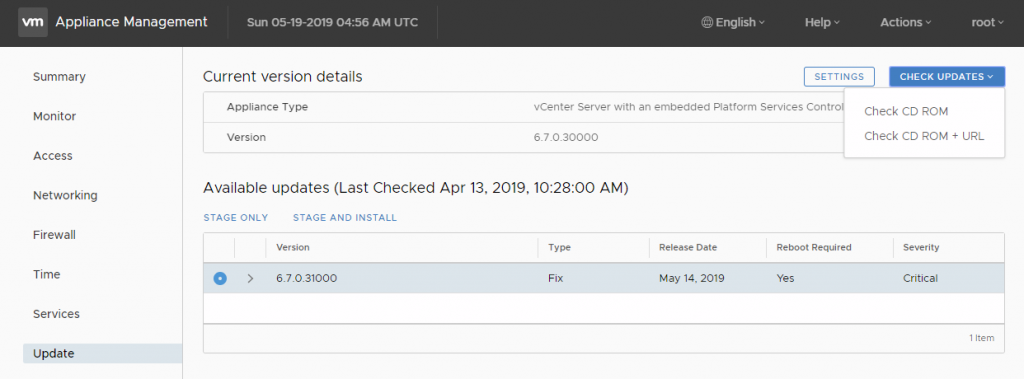Viewport: 1024px width, 379px height.
Task: Click the Critical severity cell
Action: pos(920,278)
